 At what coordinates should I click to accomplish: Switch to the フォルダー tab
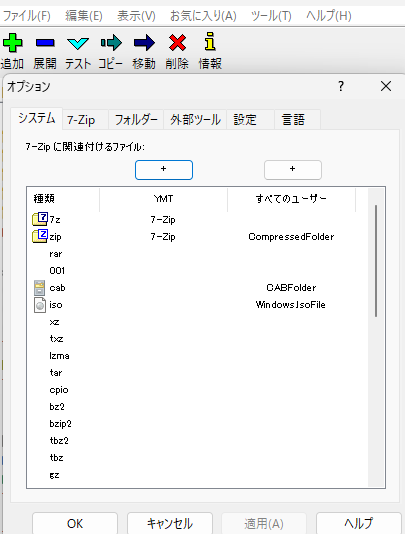coord(136,120)
